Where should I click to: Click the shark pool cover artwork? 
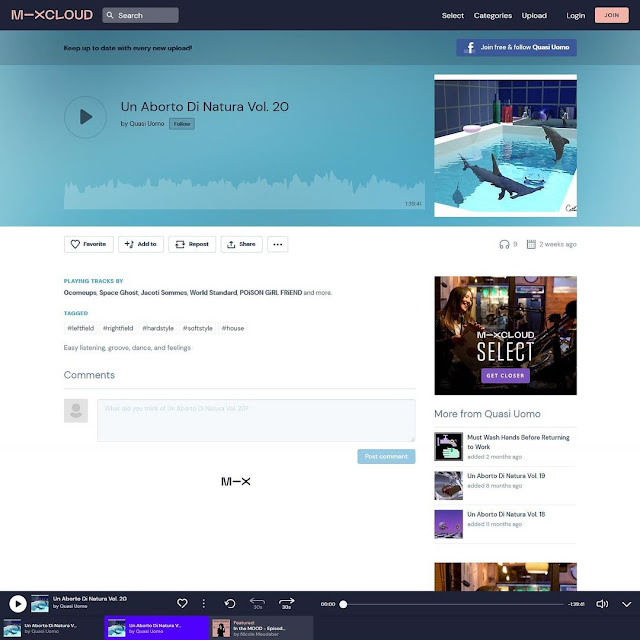505,146
